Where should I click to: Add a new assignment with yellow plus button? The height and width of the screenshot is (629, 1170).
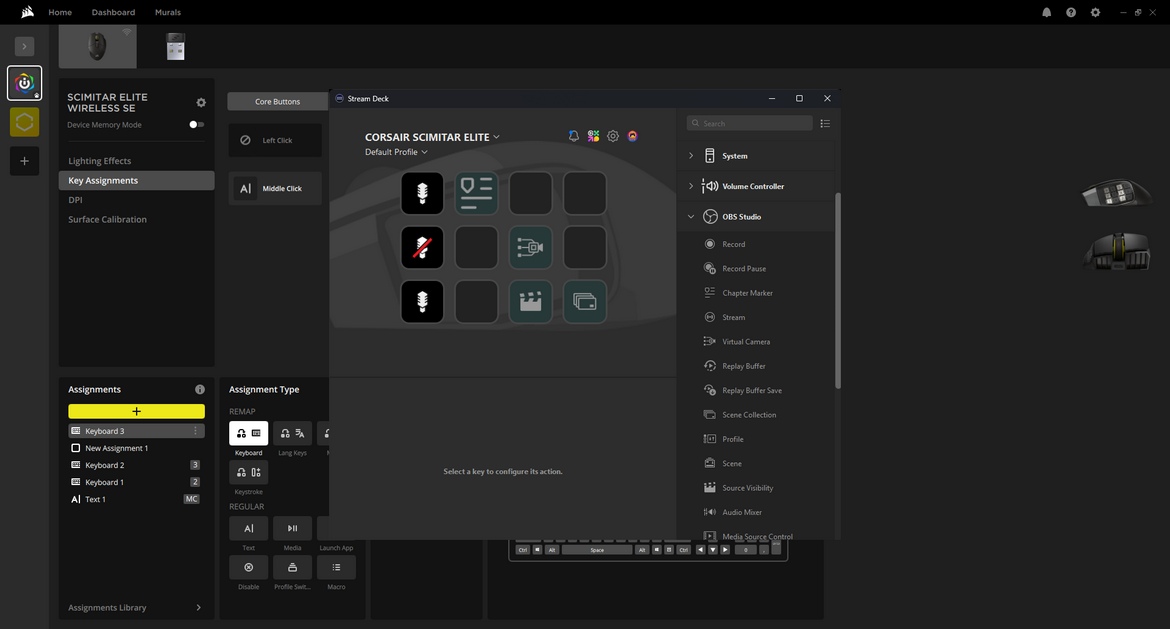tap(137, 411)
